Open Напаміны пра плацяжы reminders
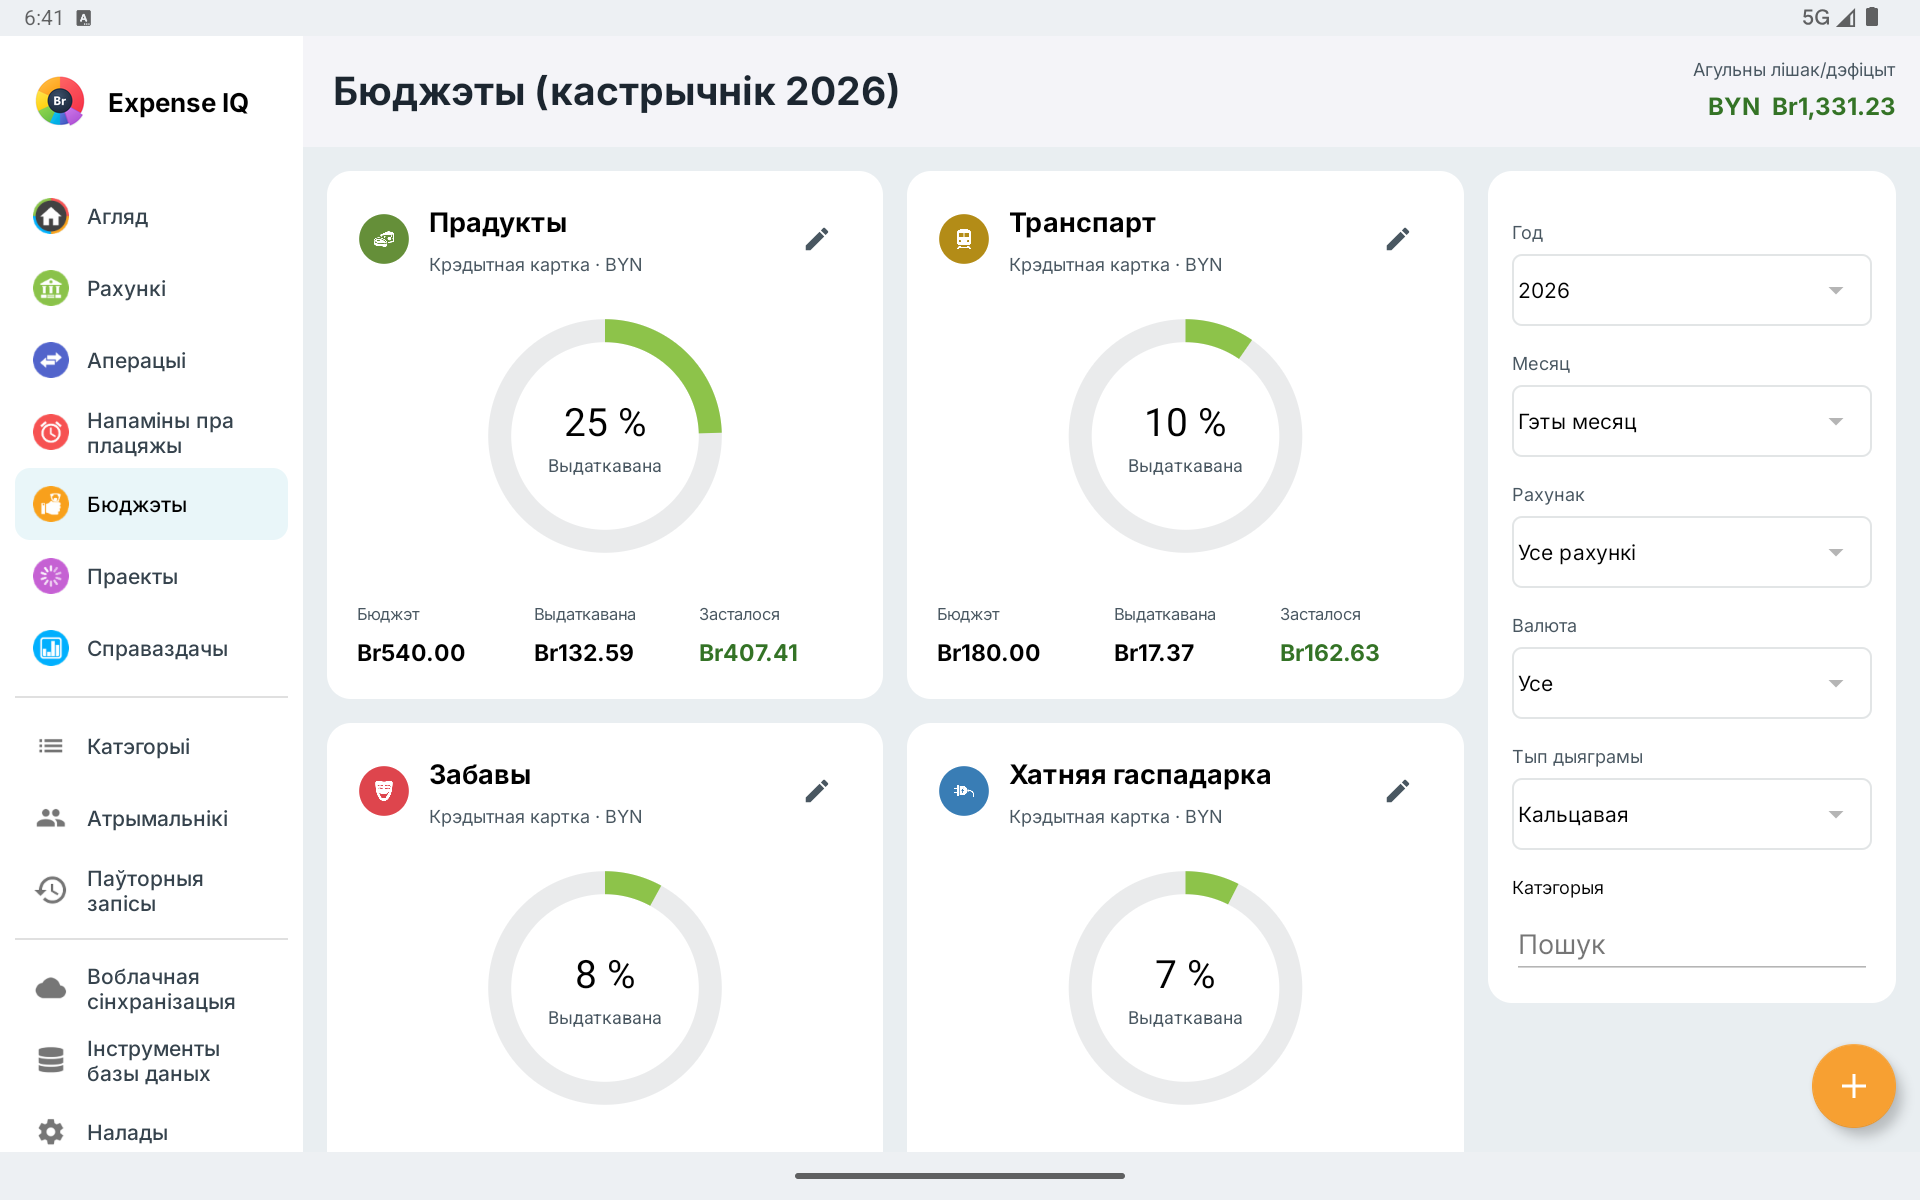This screenshot has width=1920, height=1200. point(151,432)
